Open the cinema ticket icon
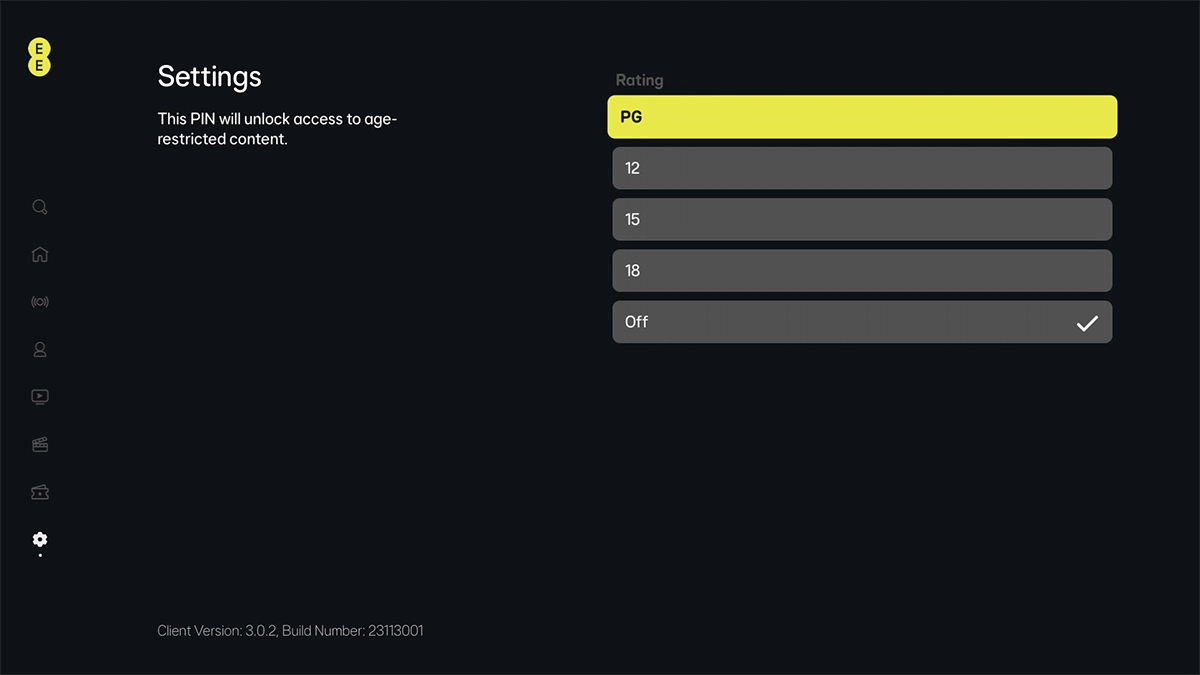Viewport: 1200px width, 675px height. (x=39, y=492)
